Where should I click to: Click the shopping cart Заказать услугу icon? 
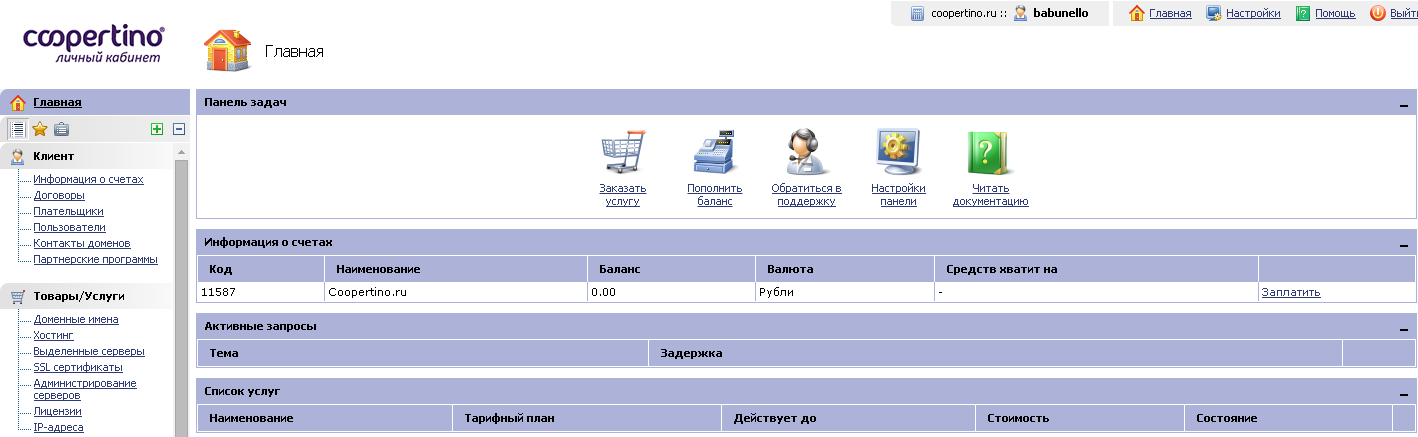(x=622, y=153)
